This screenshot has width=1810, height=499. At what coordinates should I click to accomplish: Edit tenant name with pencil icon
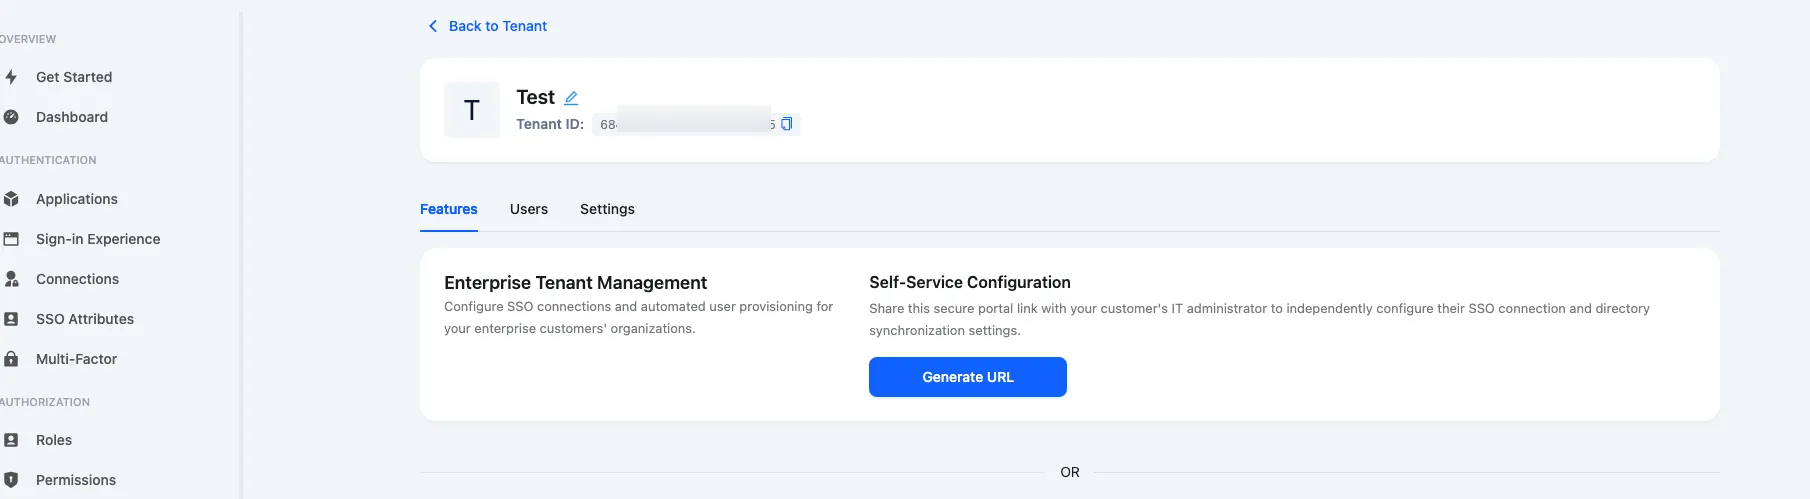[571, 98]
